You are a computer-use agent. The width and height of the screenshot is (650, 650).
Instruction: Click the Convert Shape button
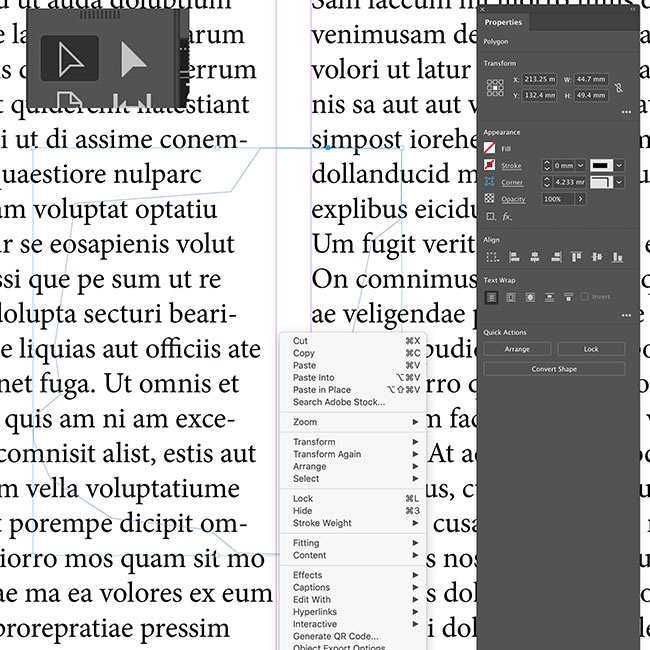[x=554, y=369]
